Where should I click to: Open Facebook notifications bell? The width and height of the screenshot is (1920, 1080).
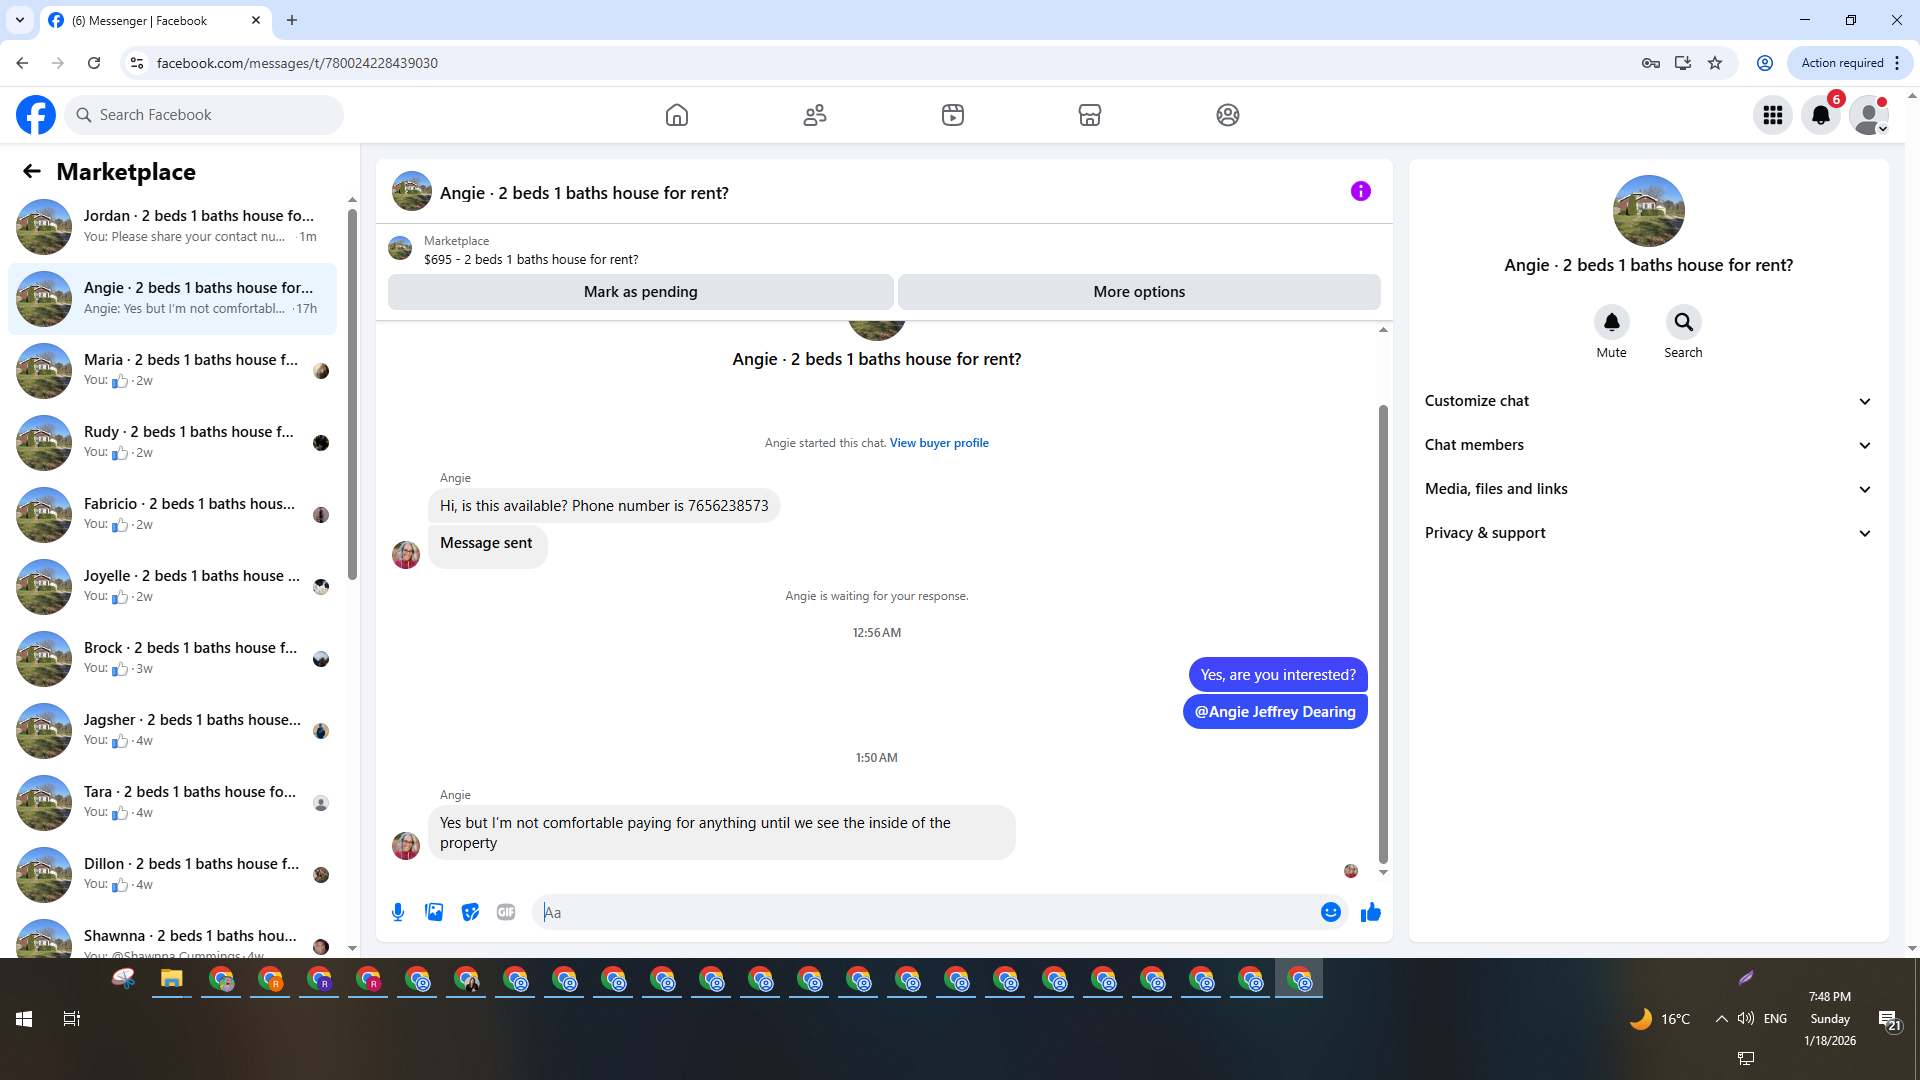pyautogui.click(x=1821, y=115)
